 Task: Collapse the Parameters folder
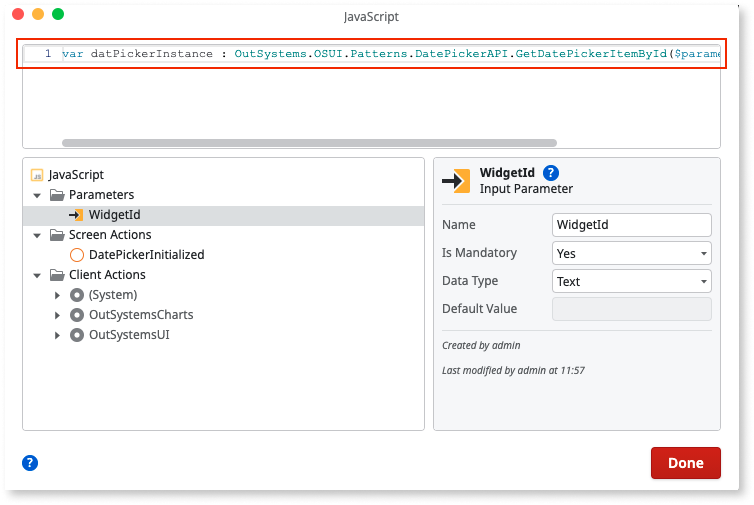(37, 195)
